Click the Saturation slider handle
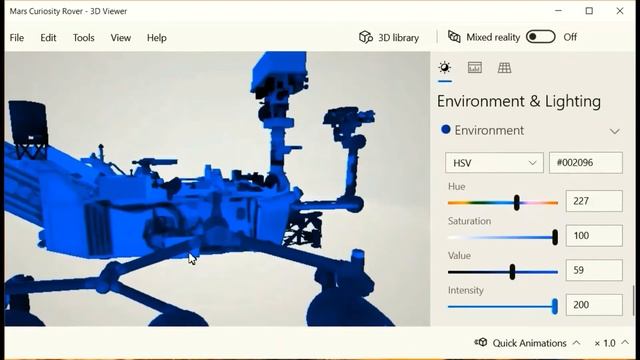 coord(555,237)
